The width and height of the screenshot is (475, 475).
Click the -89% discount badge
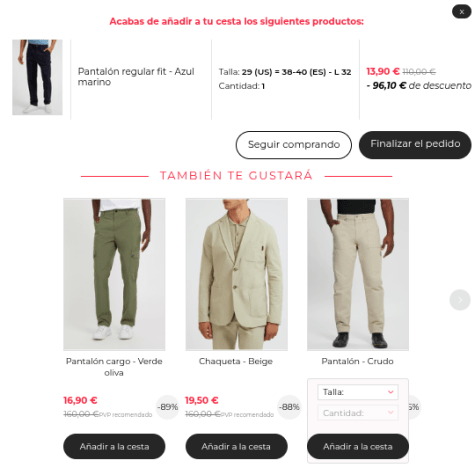168,407
